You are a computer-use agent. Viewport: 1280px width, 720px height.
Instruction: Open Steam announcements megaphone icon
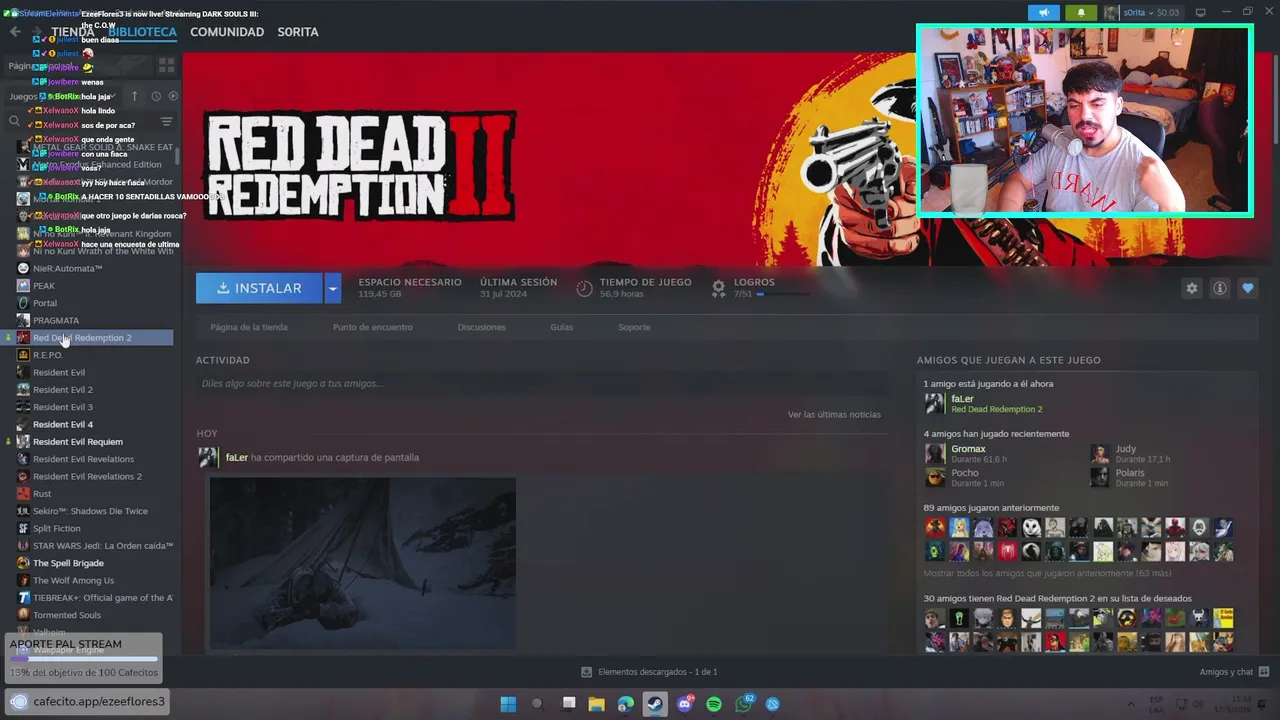[1043, 13]
